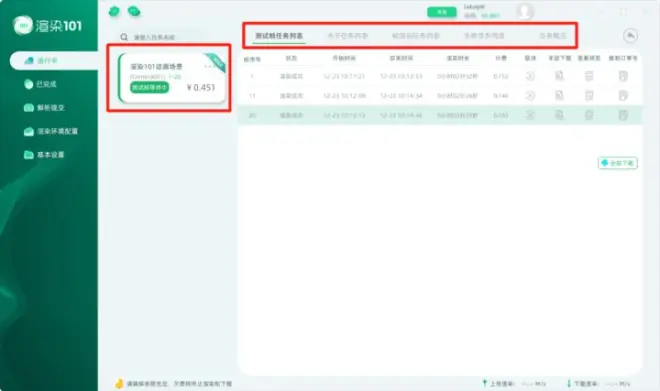Click sequence number 11 in the table

pos(252,96)
